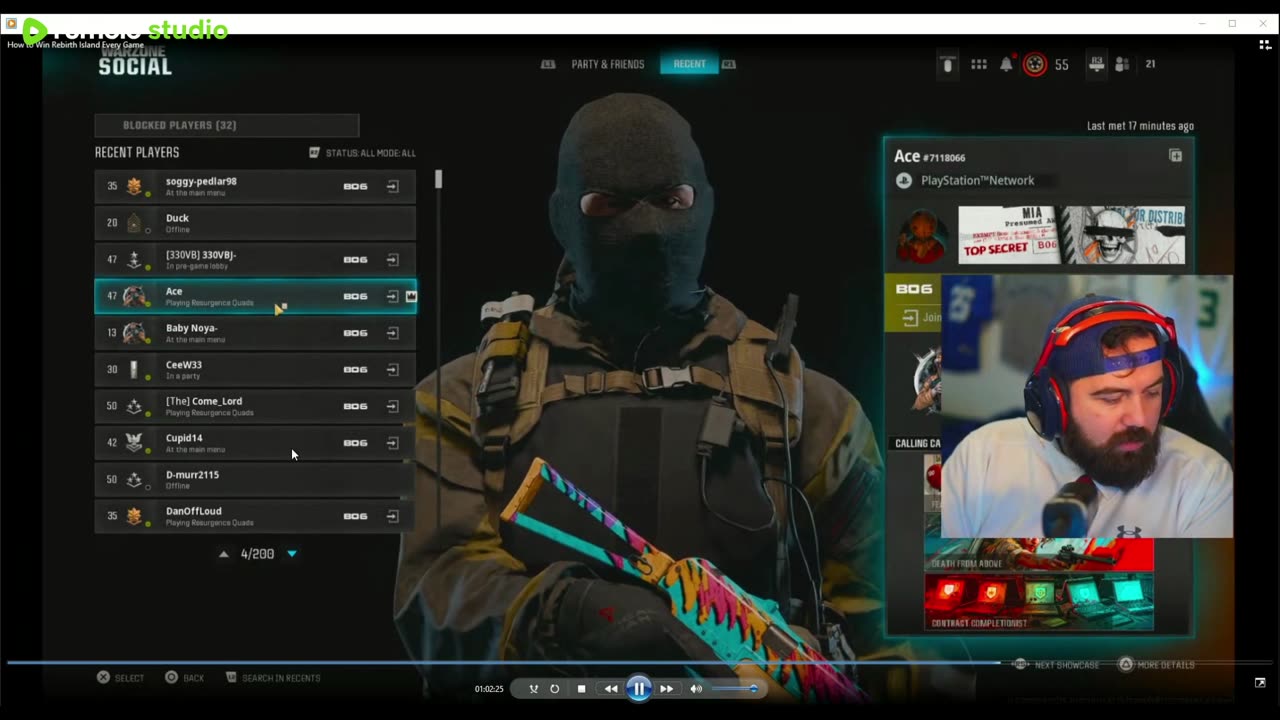1280x720 pixels.
Task: Select the DanOffLoud player row
Action: pyautogui.click(x=255, y=516)
